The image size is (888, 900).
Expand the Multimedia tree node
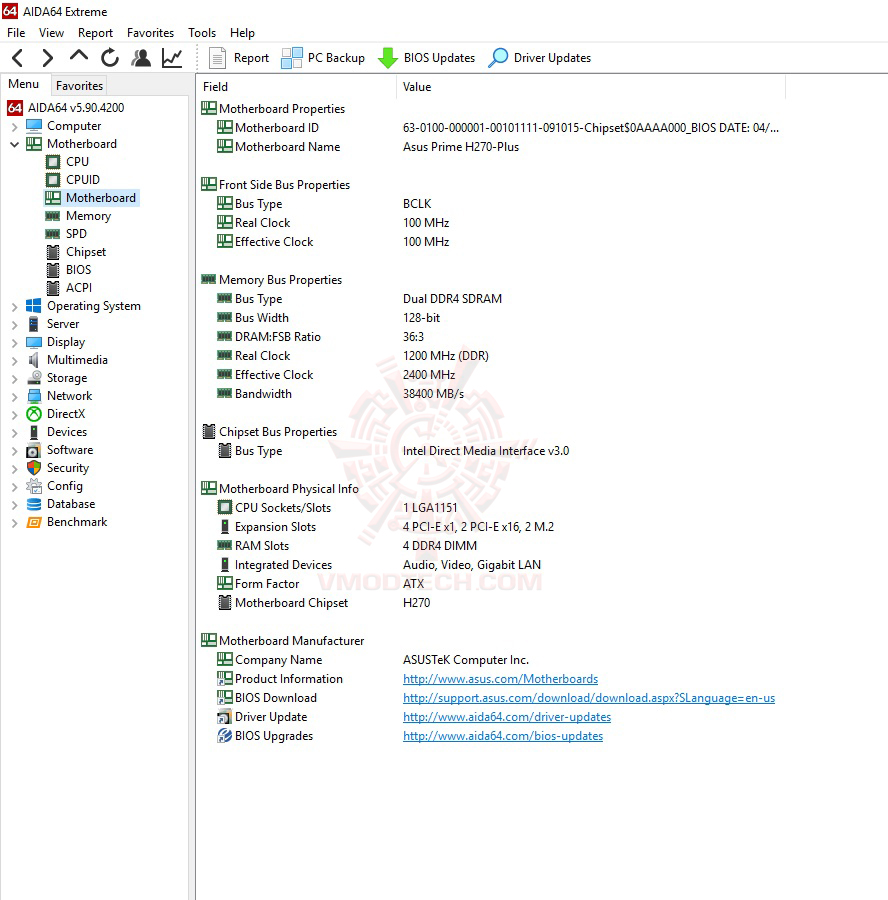[15, 360]
